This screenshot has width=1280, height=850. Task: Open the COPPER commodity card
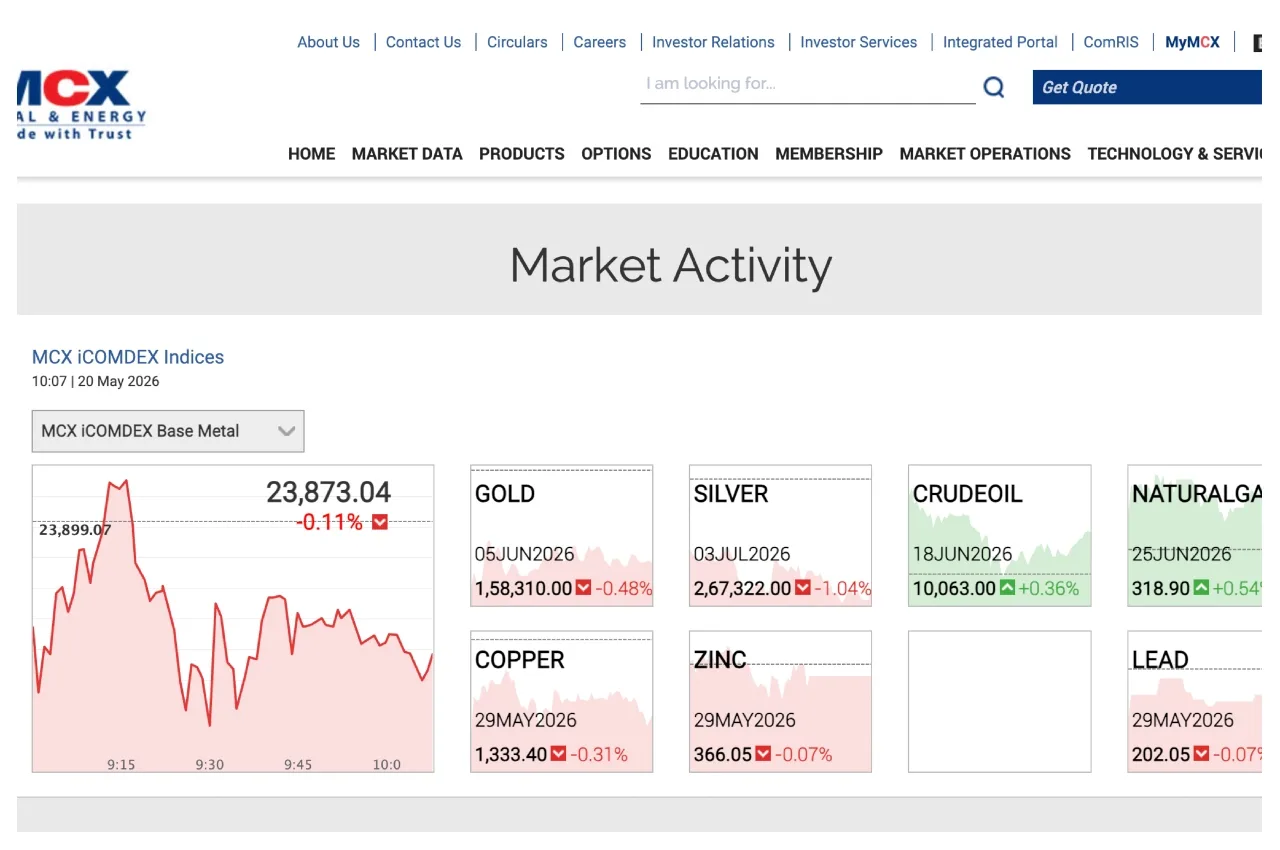(562, 702)
